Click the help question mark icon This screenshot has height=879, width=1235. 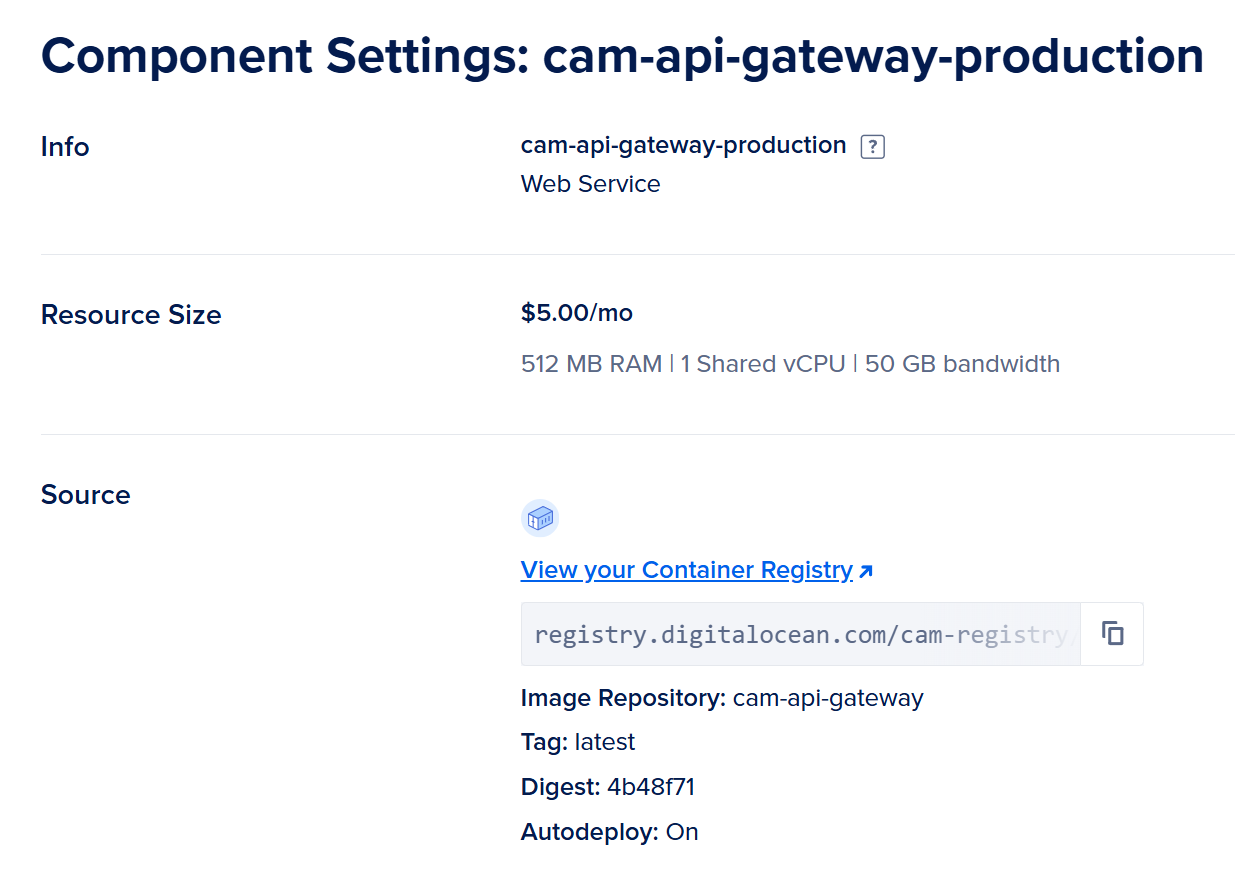873,147
